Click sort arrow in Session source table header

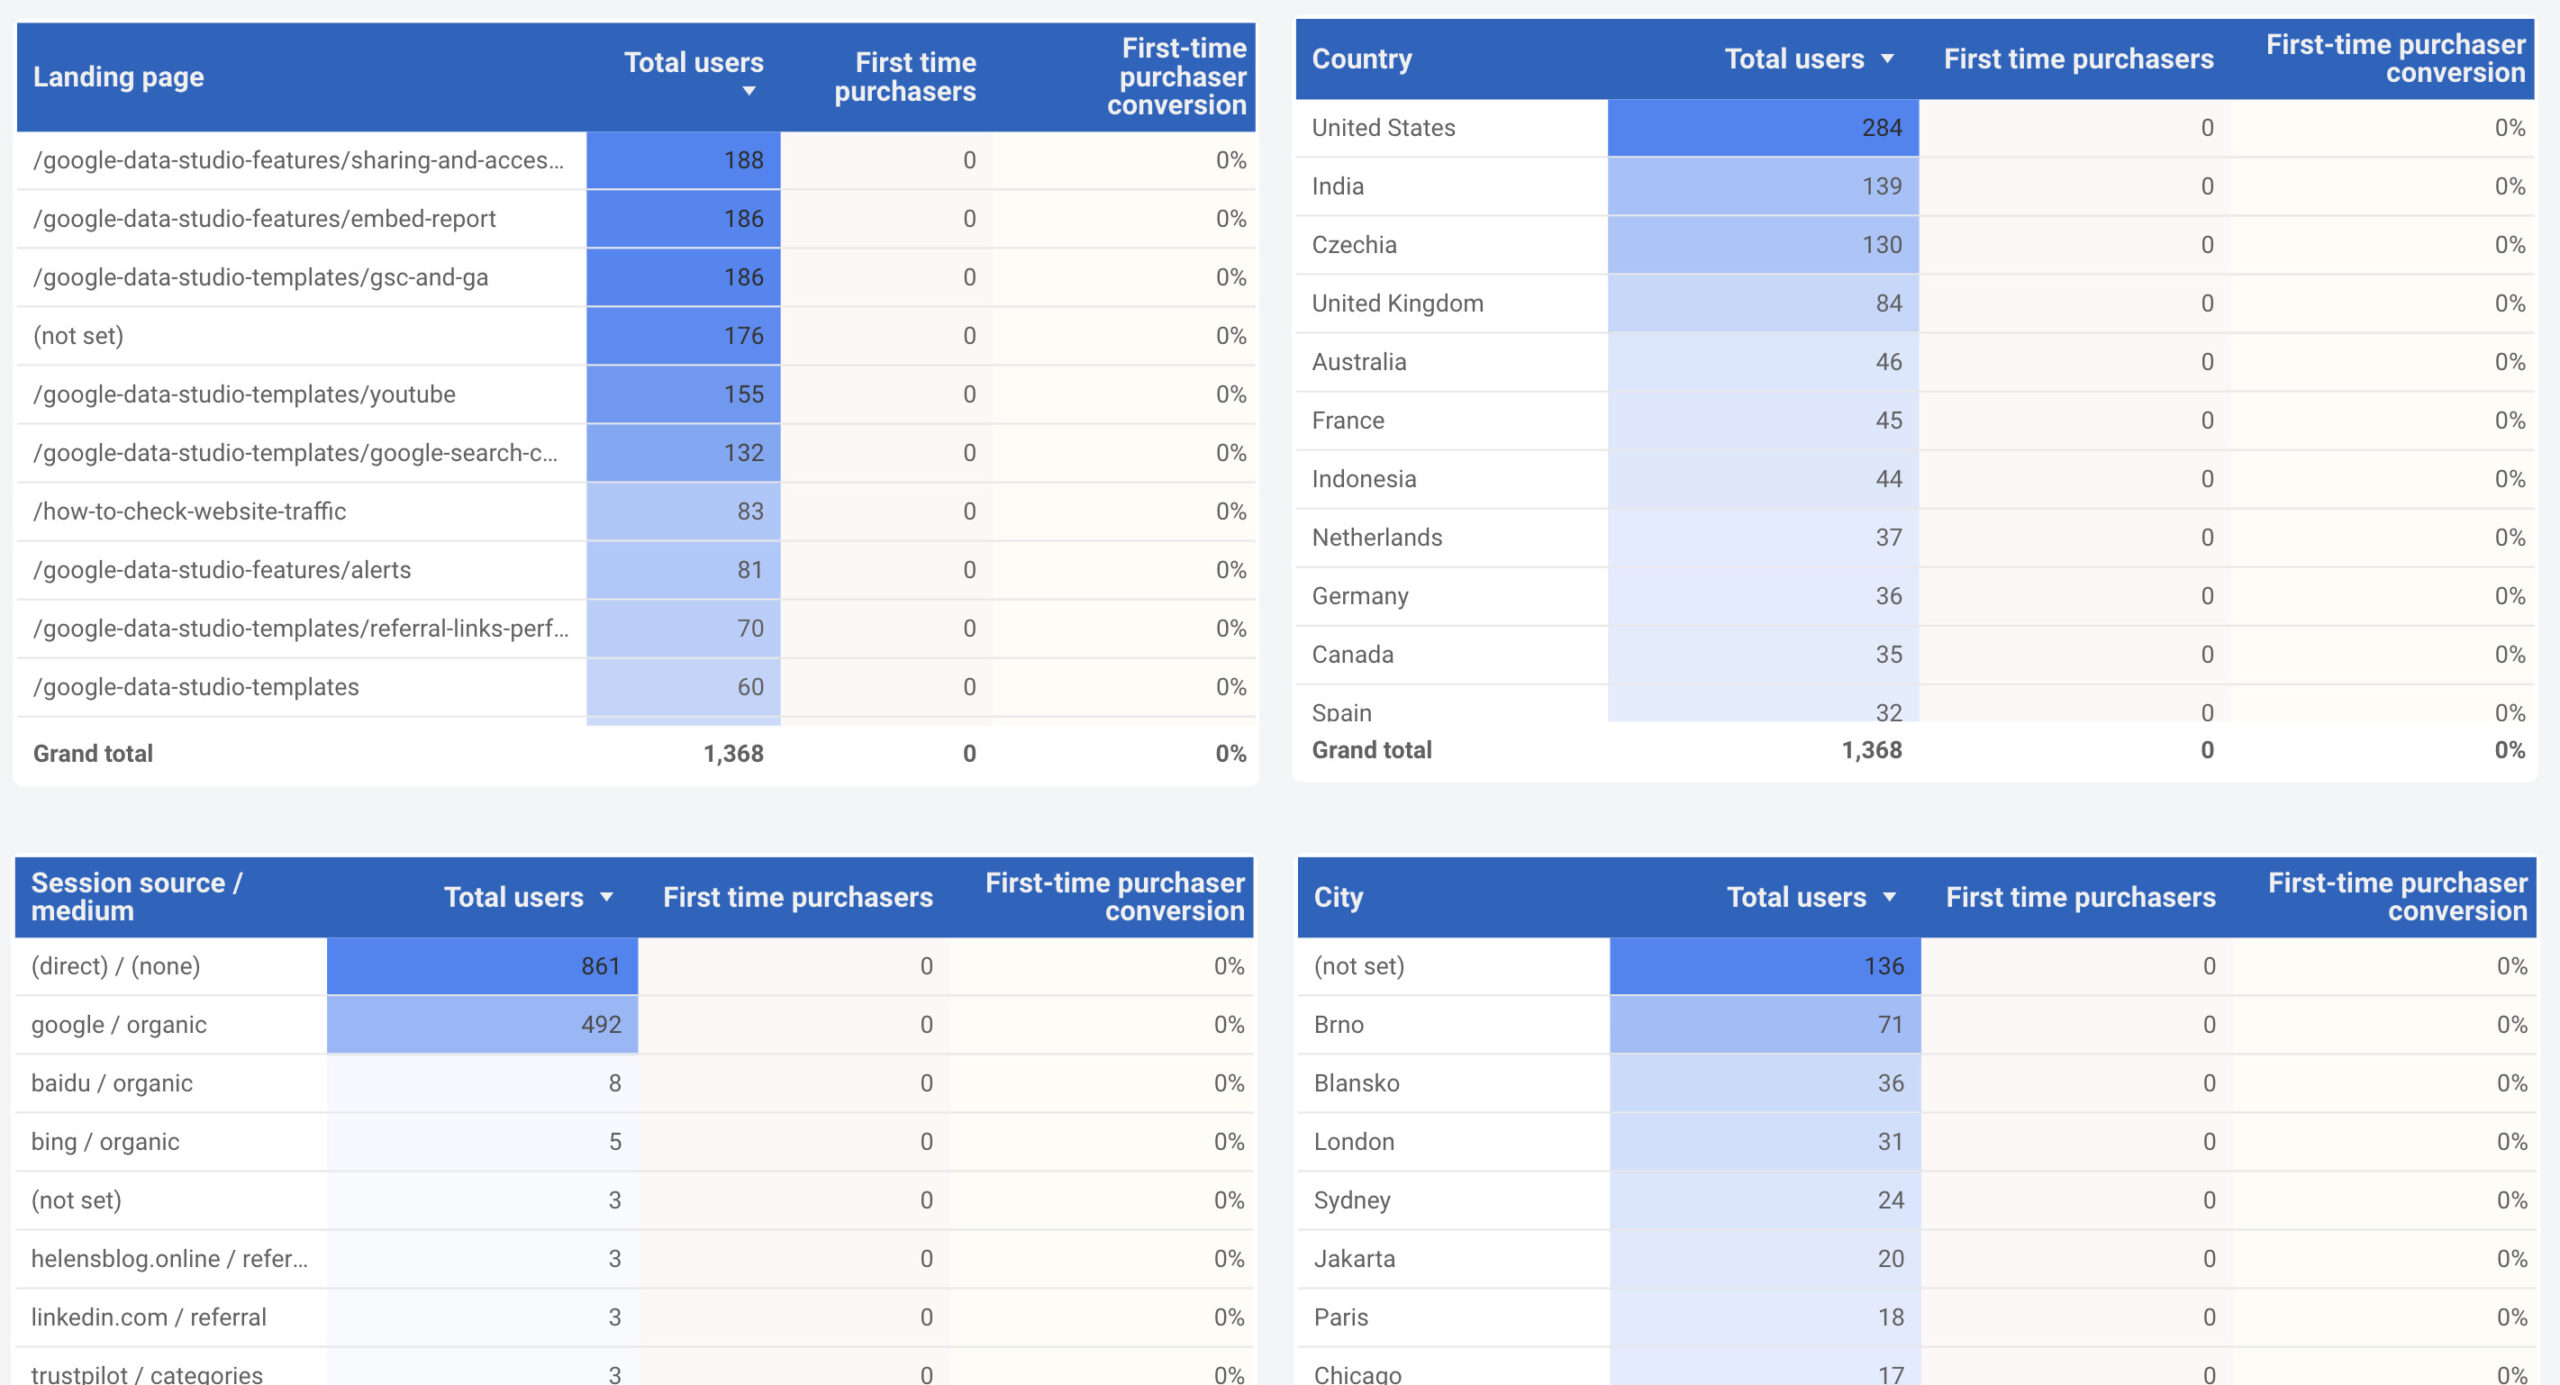(x=606, y=897)
